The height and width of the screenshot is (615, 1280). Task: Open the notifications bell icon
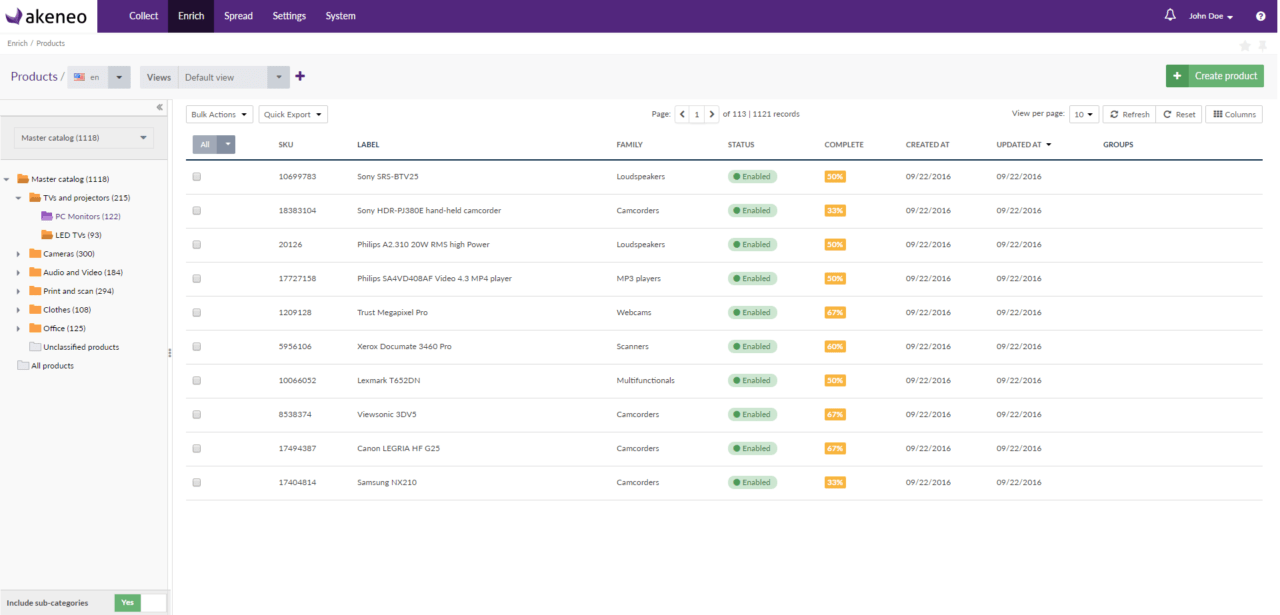pyautogui.click(x=1170, y=15)
